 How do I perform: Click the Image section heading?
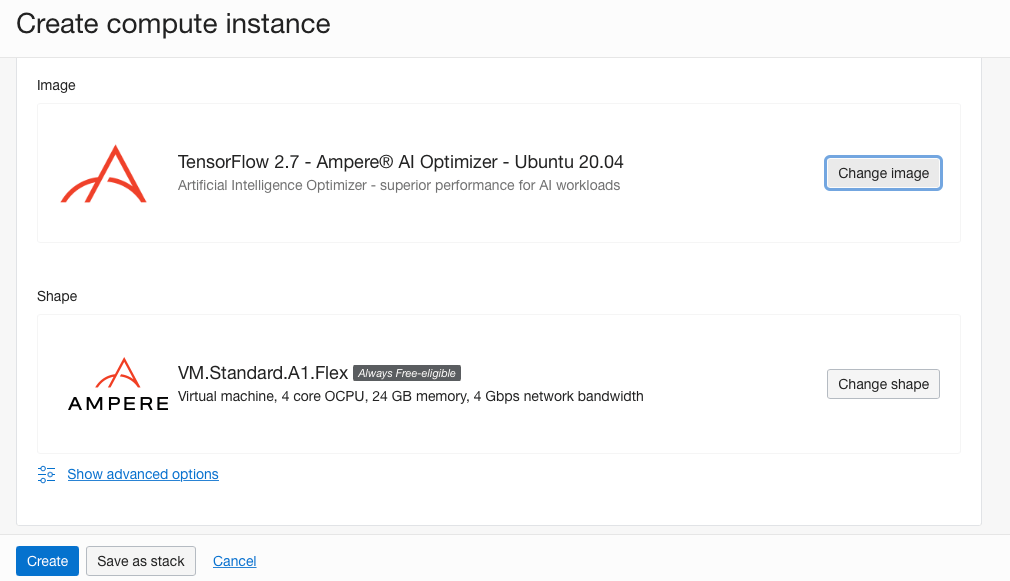(x=56, y=85)
